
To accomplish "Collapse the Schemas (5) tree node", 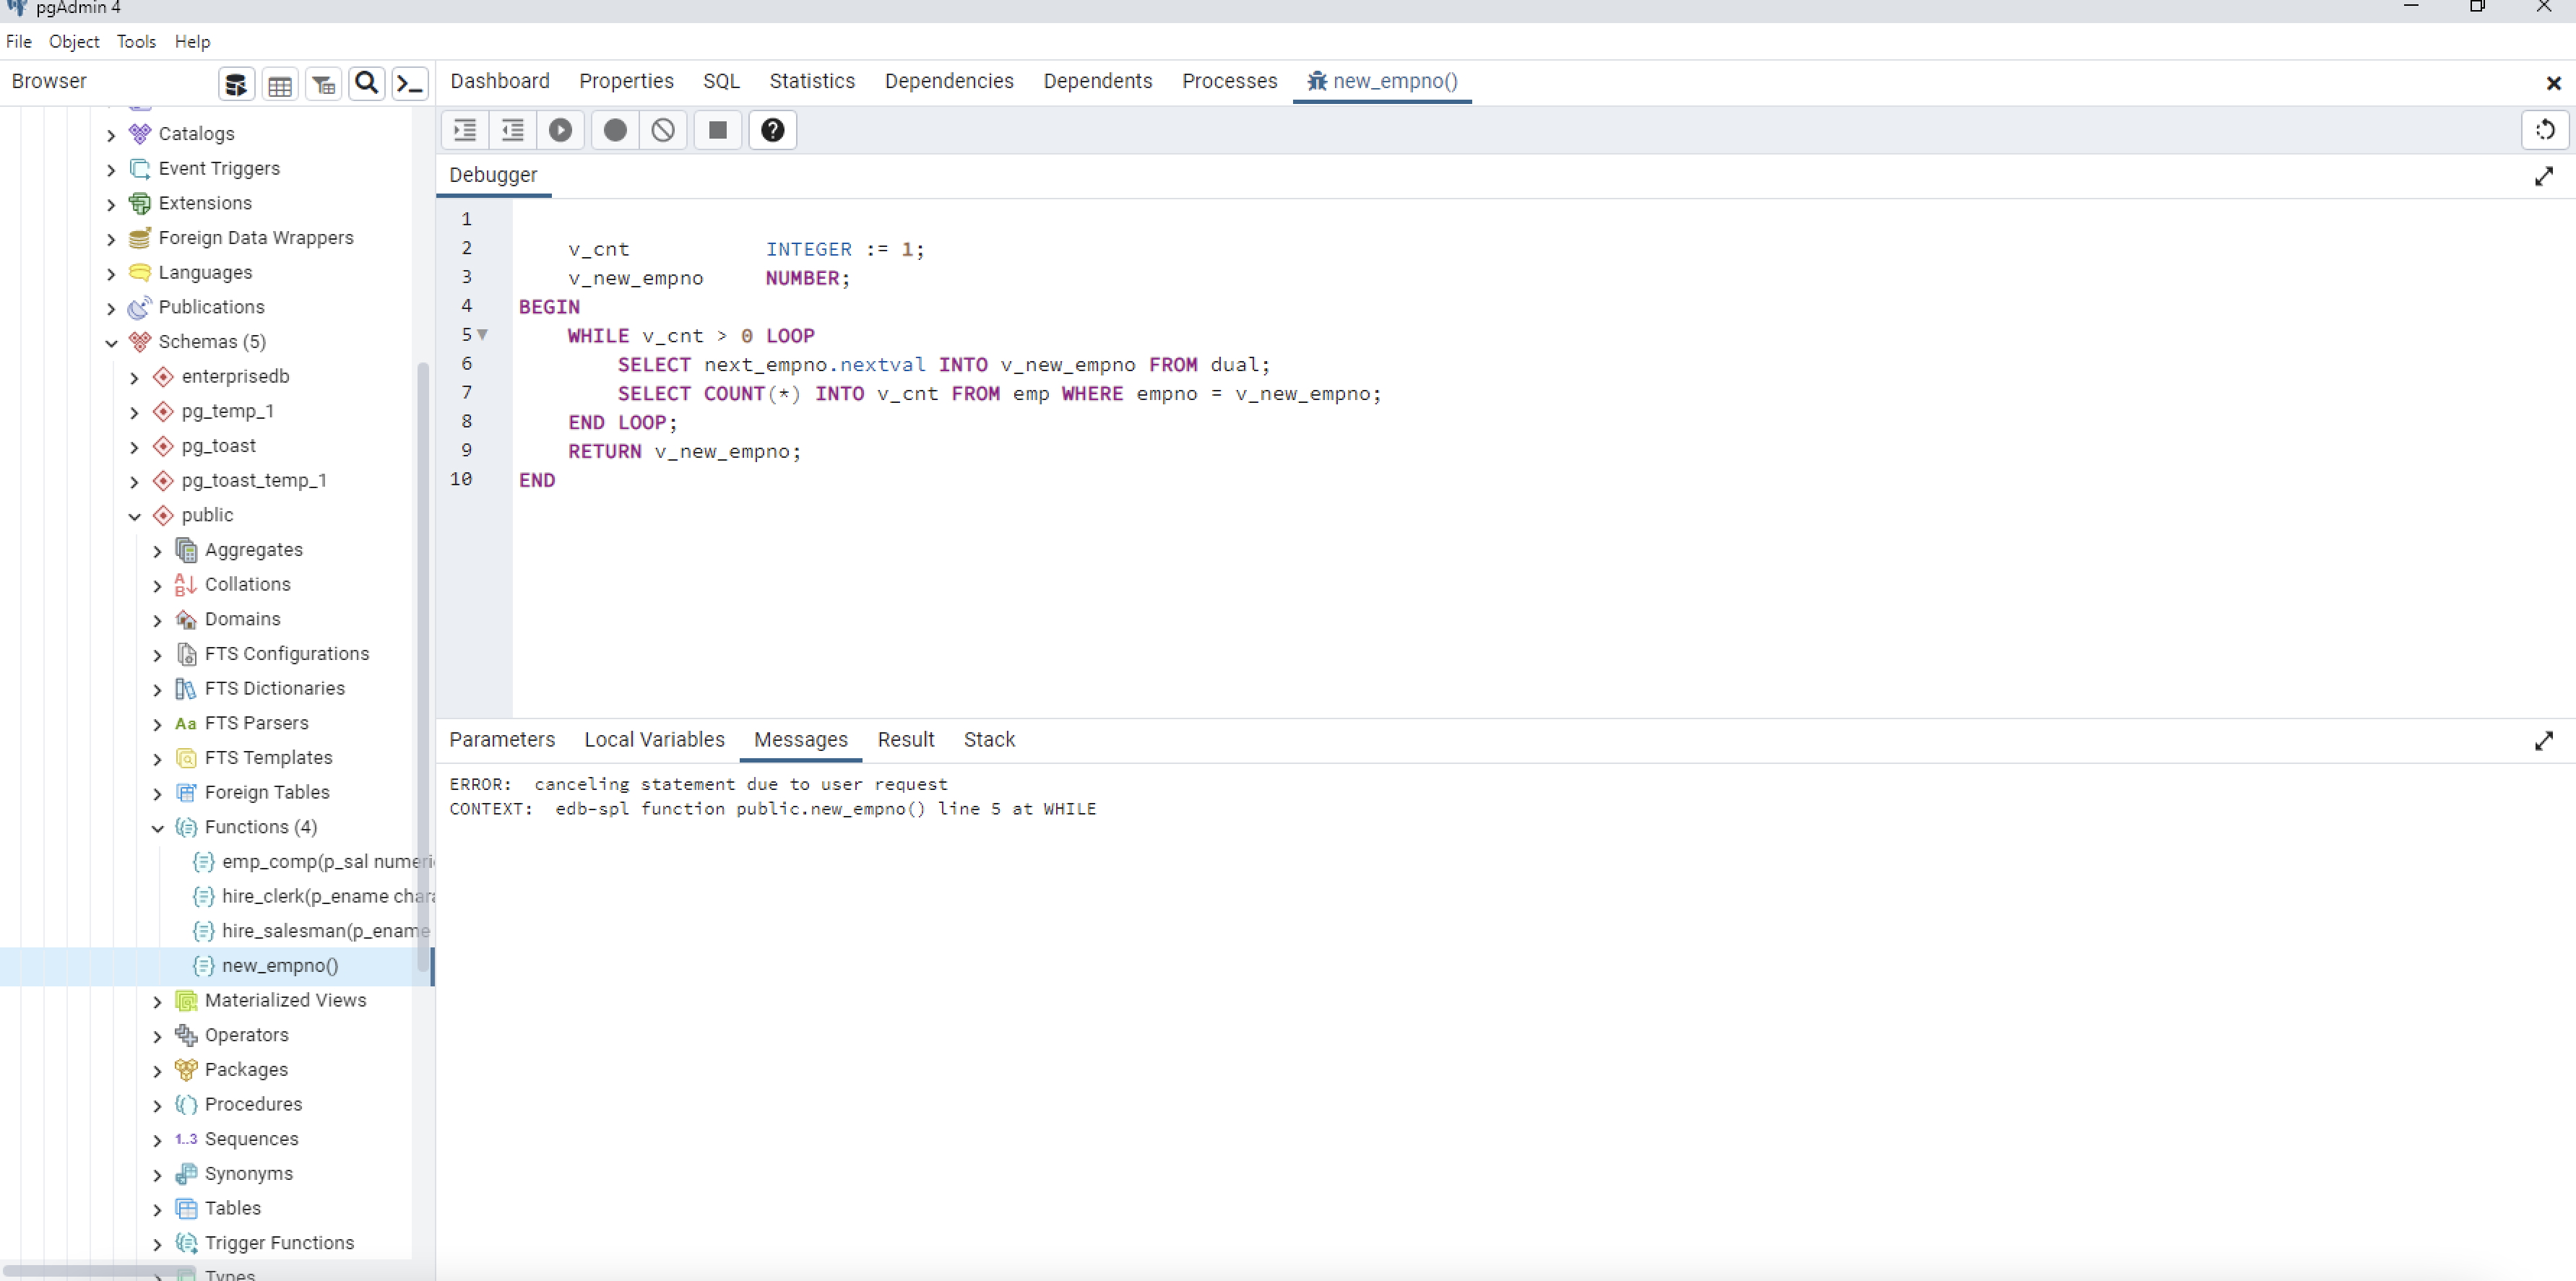I will pyautogui.click(x=111, y=343).
